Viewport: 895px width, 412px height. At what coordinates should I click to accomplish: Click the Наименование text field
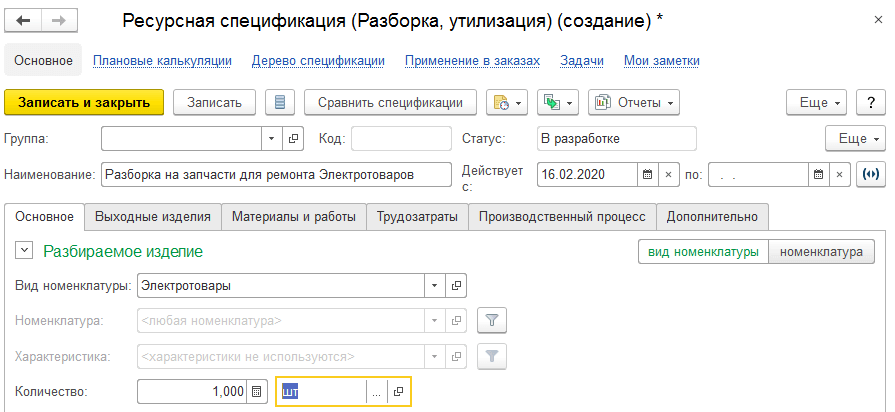[x=276, y=175]
